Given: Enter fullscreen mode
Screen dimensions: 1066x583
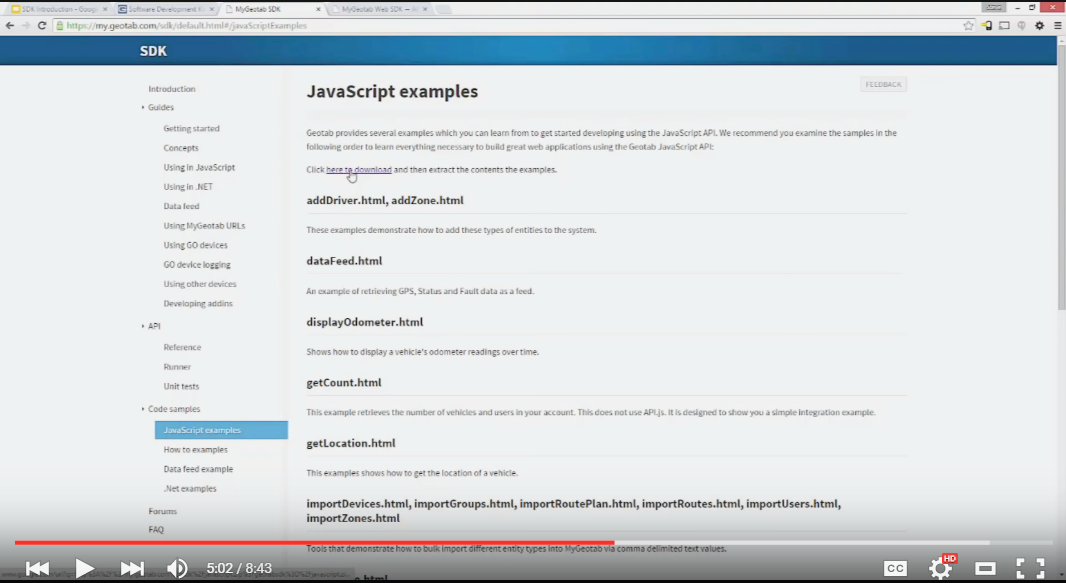Looking at the screenshot, I should [x=1030, y=568].
